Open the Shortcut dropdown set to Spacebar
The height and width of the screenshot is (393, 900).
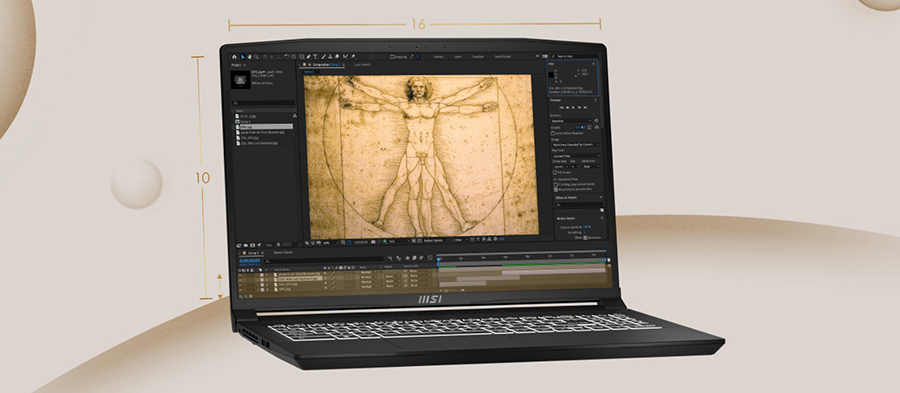[571, 121]
